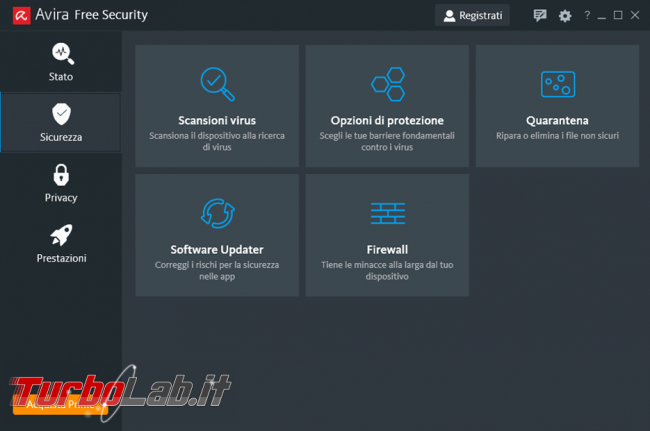Click the Avira red logo icon
This screenshot has height=431, width=650.
pos(22,16)
